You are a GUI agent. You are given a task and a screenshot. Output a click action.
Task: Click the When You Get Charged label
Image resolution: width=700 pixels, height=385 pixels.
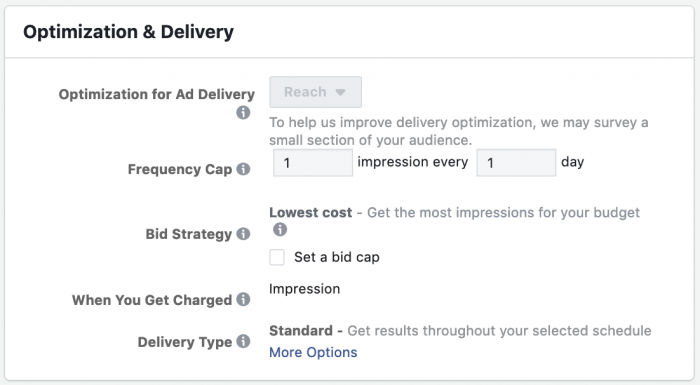pyautogui.click(x=152, y=300)
